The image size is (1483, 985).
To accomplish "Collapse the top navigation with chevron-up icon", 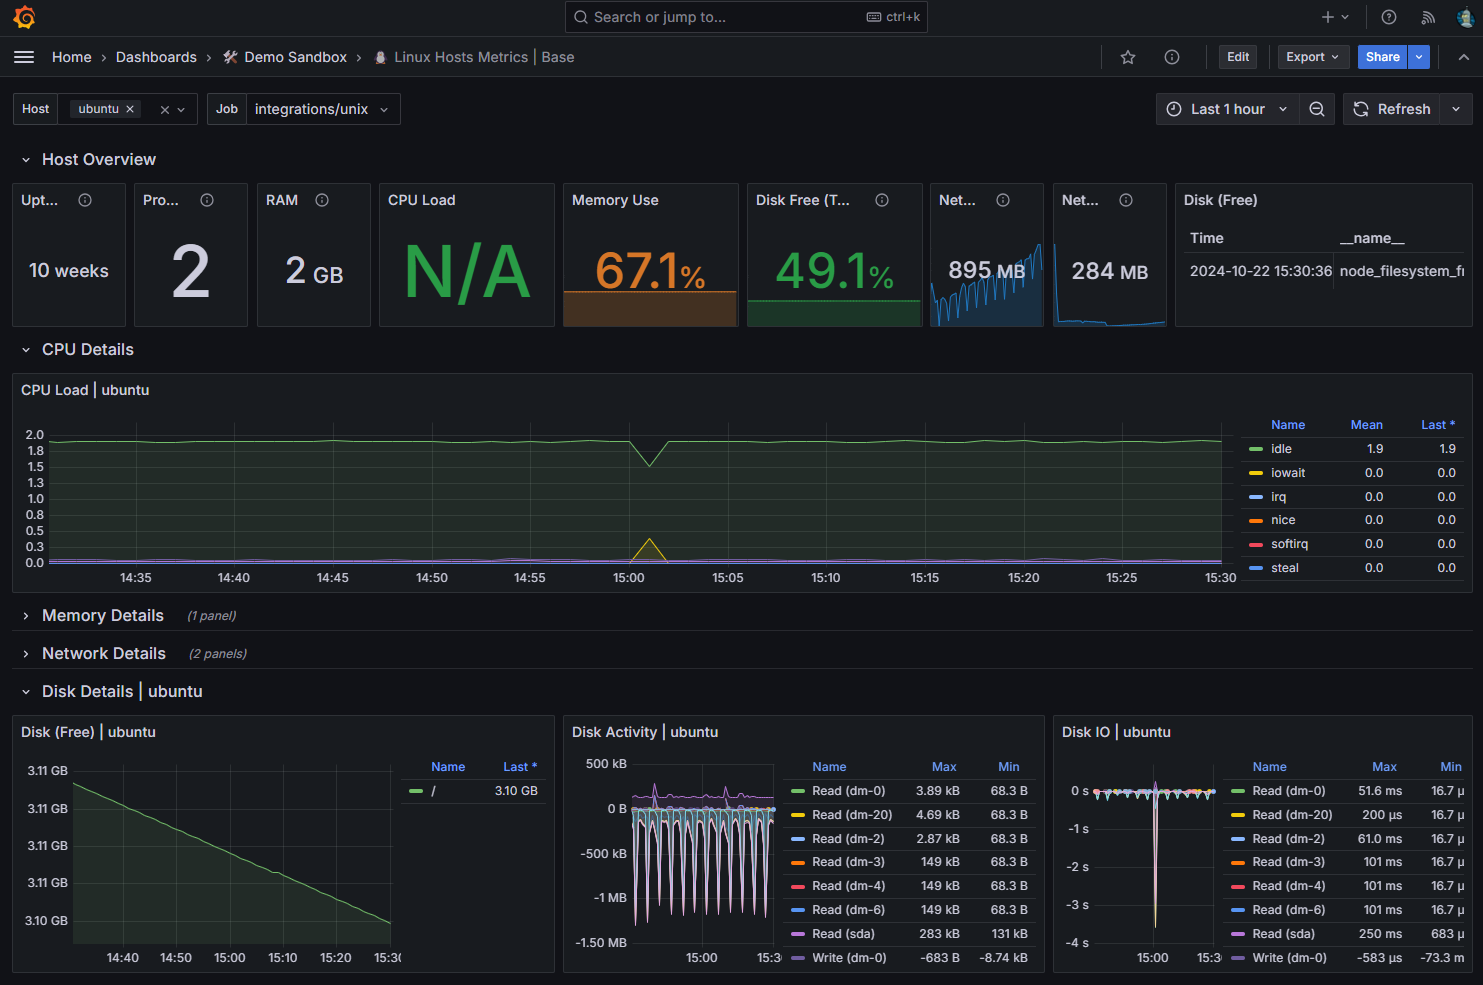I will (1463, 57).
